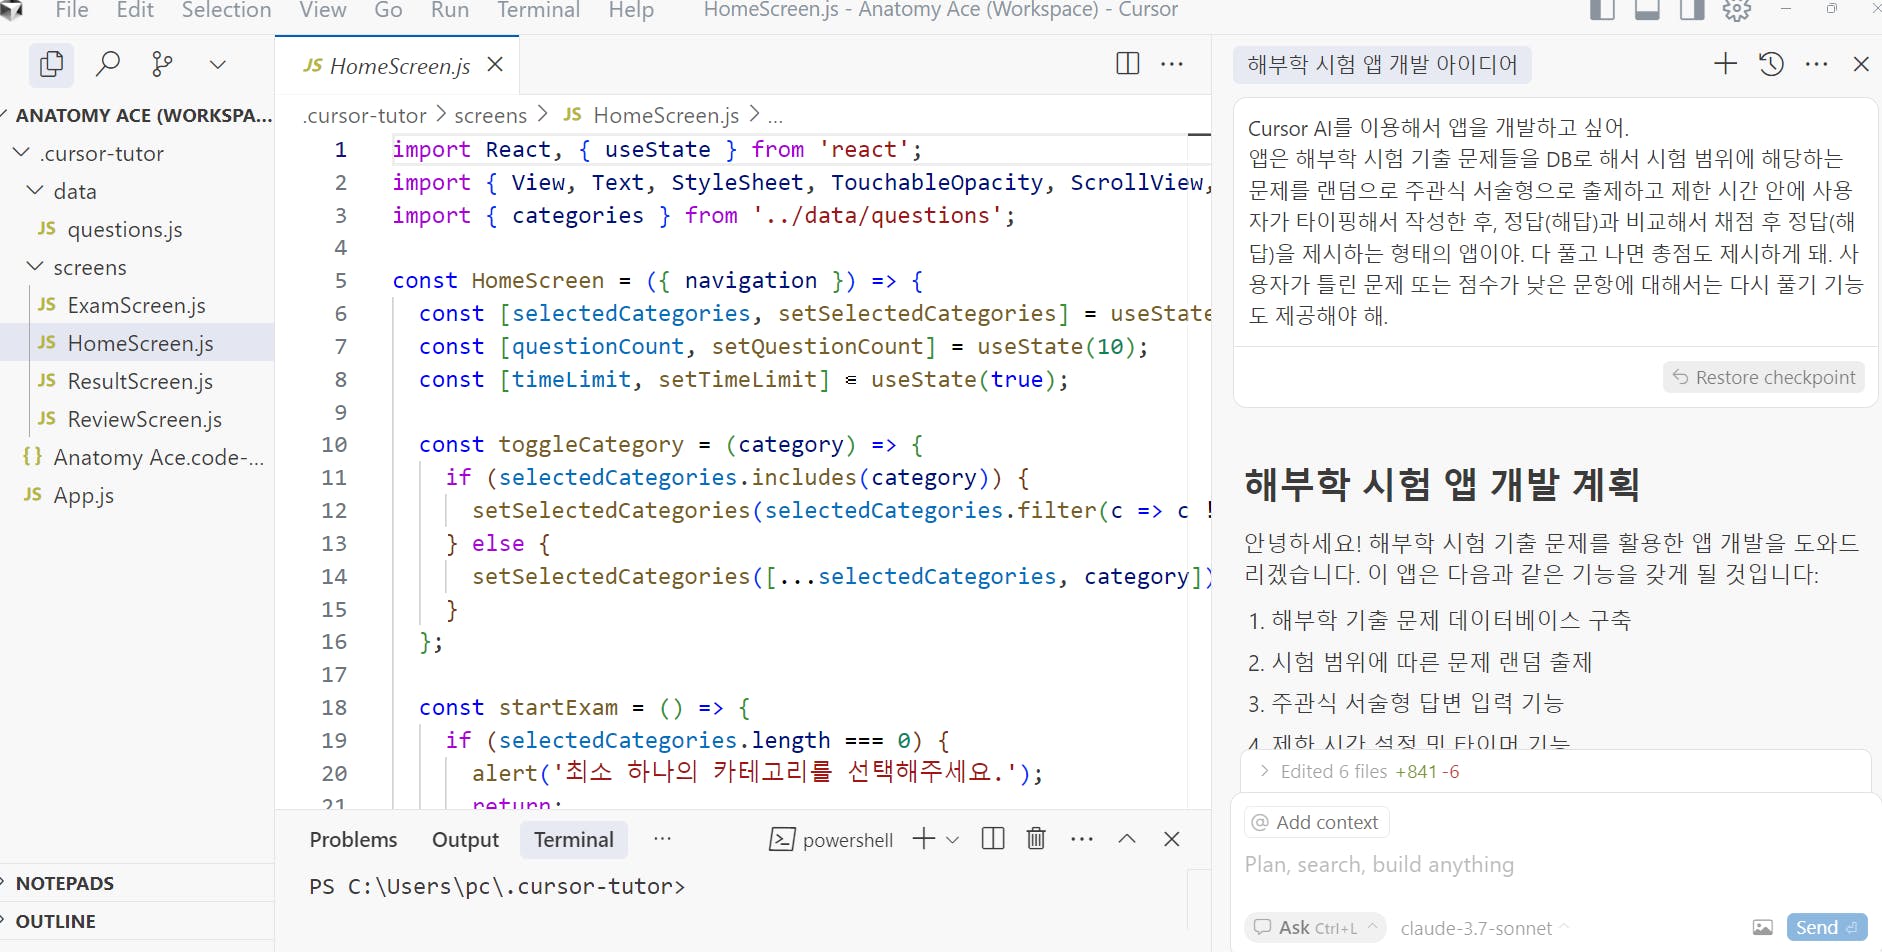
Task: Split the terminal pane
Action: pos(993,839)
